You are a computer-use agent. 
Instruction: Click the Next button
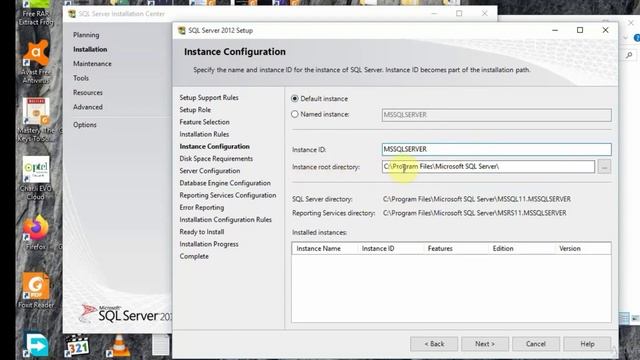click(485, 344)
